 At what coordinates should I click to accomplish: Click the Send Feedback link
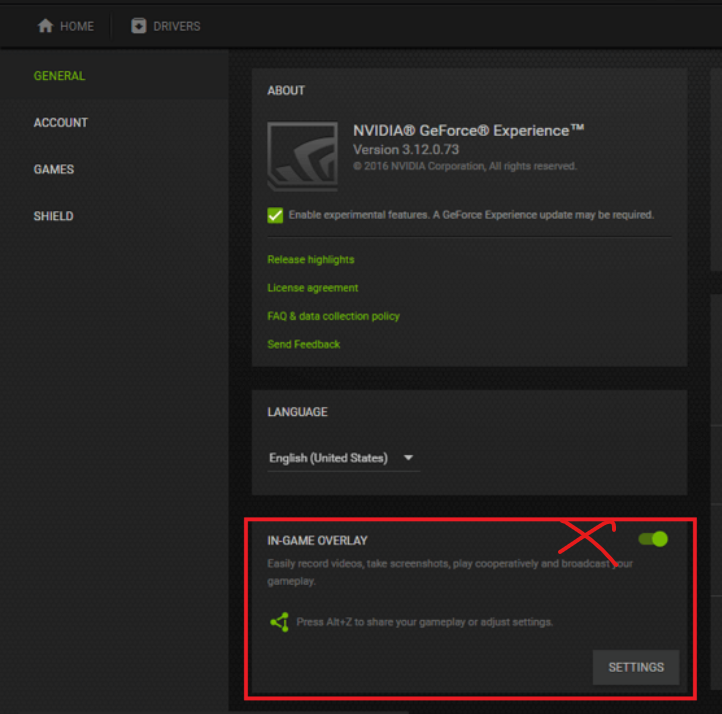303,344
